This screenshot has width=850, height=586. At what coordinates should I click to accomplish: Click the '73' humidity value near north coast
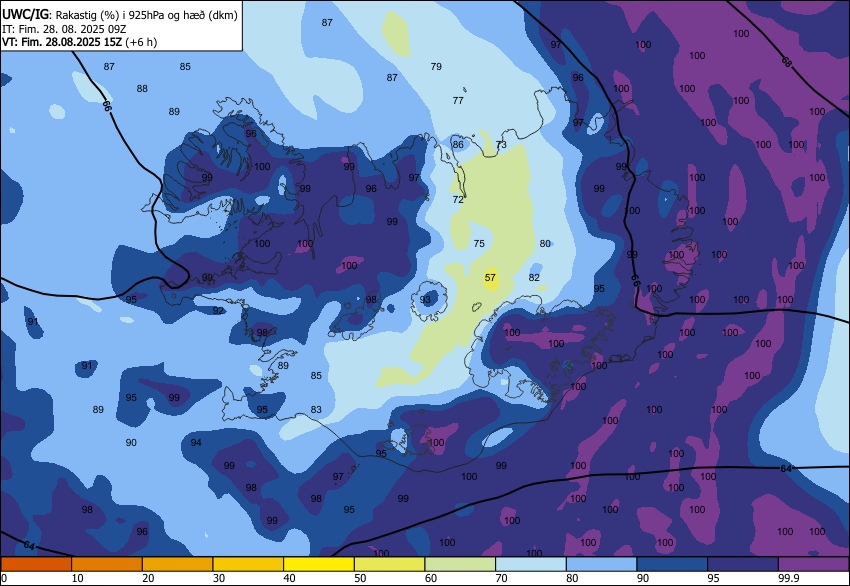(x=501, y=145)
